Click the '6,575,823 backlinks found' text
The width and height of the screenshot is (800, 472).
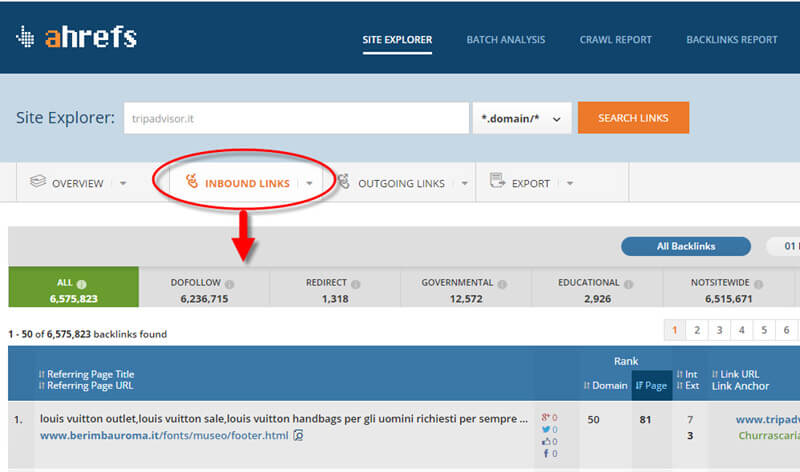[x=107, y=334]
